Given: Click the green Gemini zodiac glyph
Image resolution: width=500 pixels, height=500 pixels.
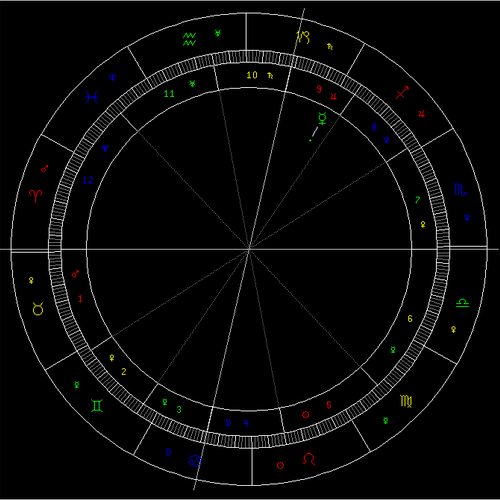Looking at the screenshot, I should [x=97, y=405].
